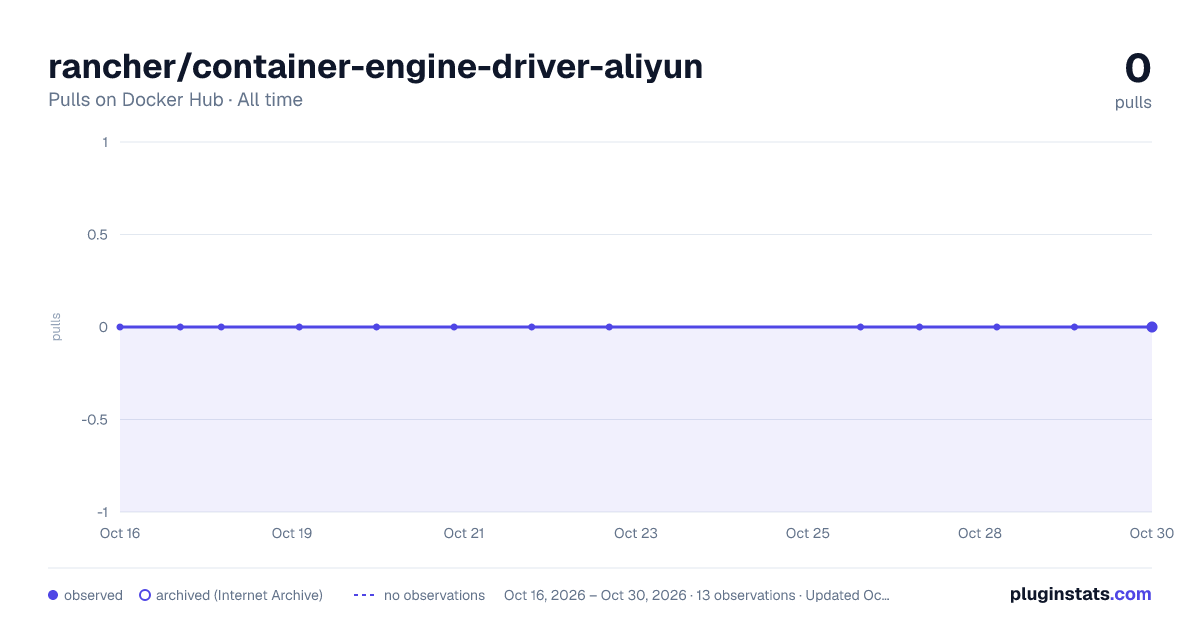Click the Oct 30 x-axis label
Image resolution: width=1200 pixels, height=630 pixels.
click(1152, 533)
